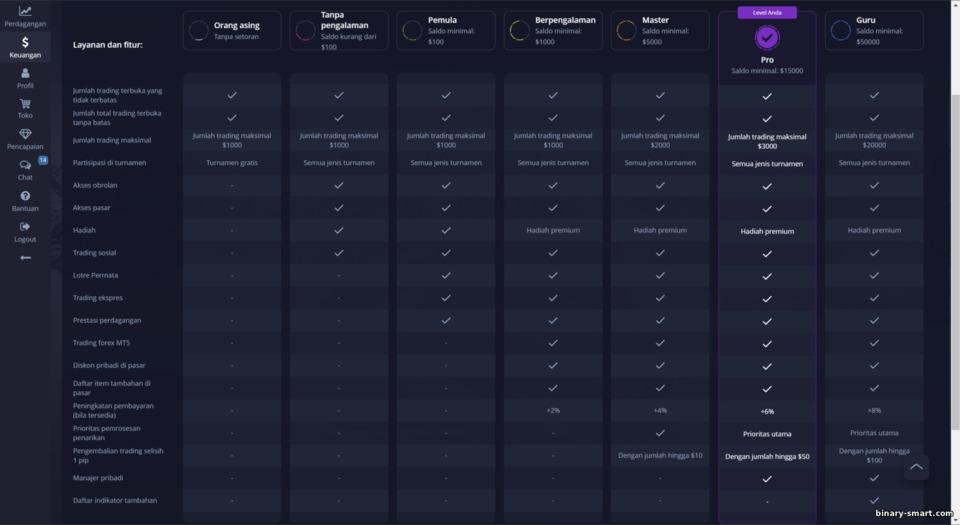Select the Pemula level card
Screen dimensions: 960x525
(x=446, y=31)
